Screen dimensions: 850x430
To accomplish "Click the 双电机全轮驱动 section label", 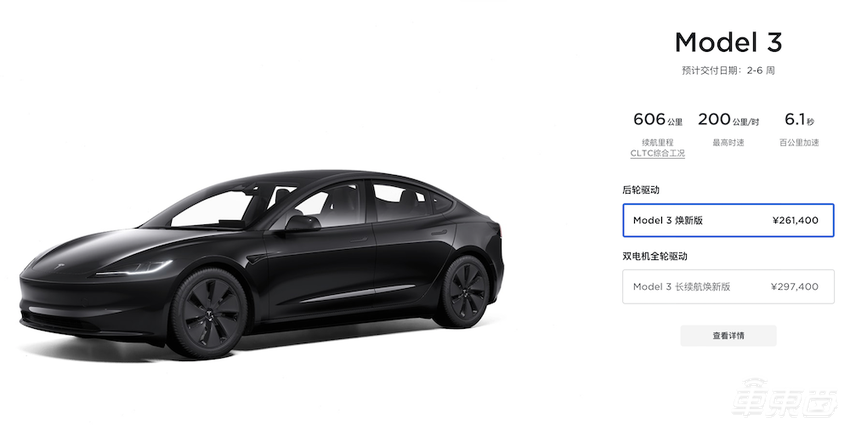I will (x=655, y=256).
